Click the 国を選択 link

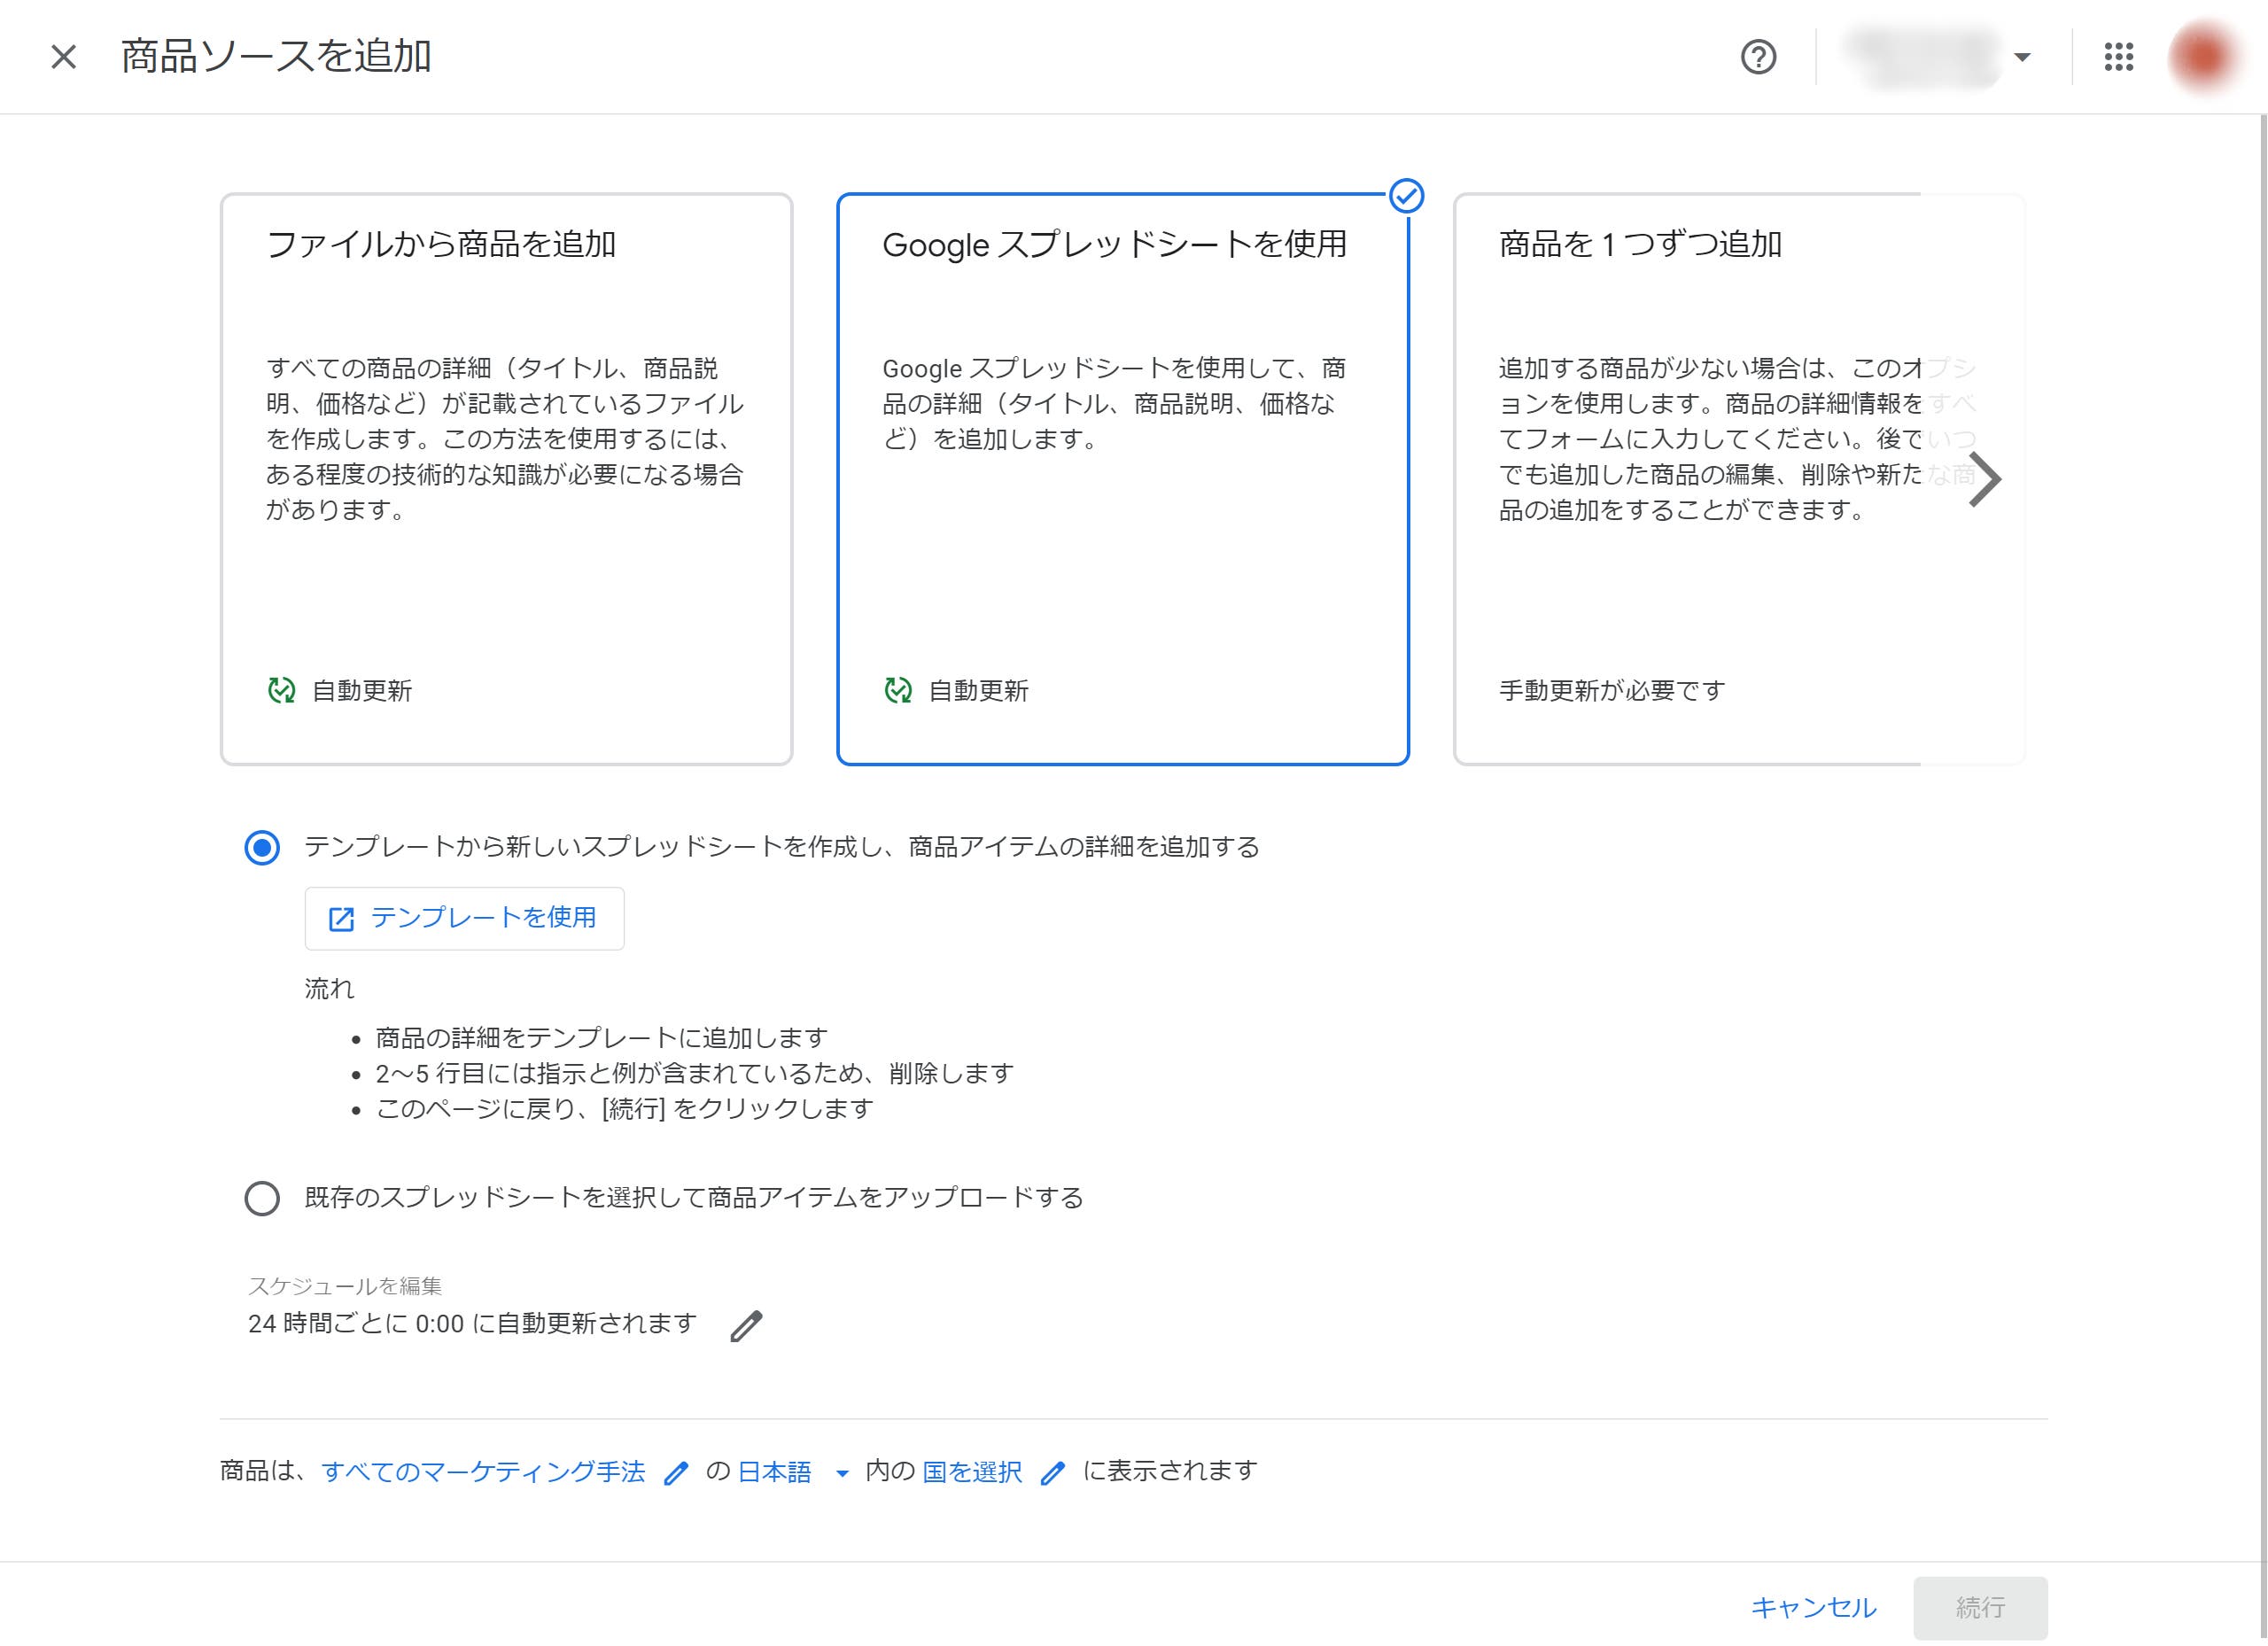[972, 1472]
